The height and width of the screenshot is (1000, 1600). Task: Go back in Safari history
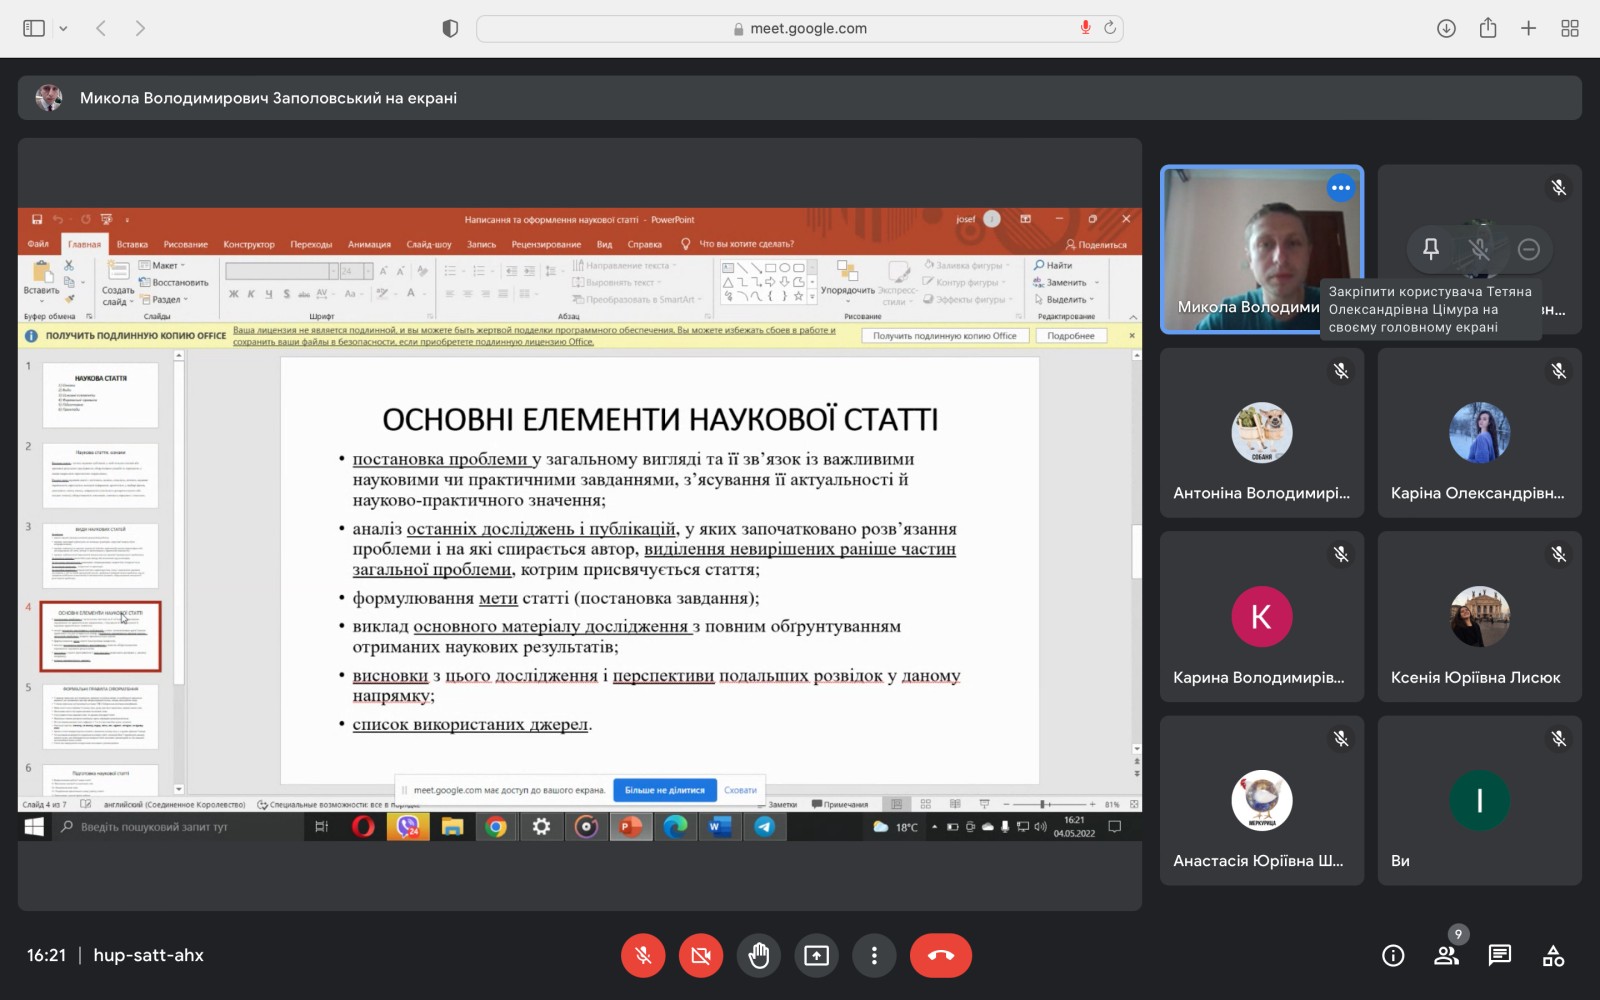[x=101, y=28]
